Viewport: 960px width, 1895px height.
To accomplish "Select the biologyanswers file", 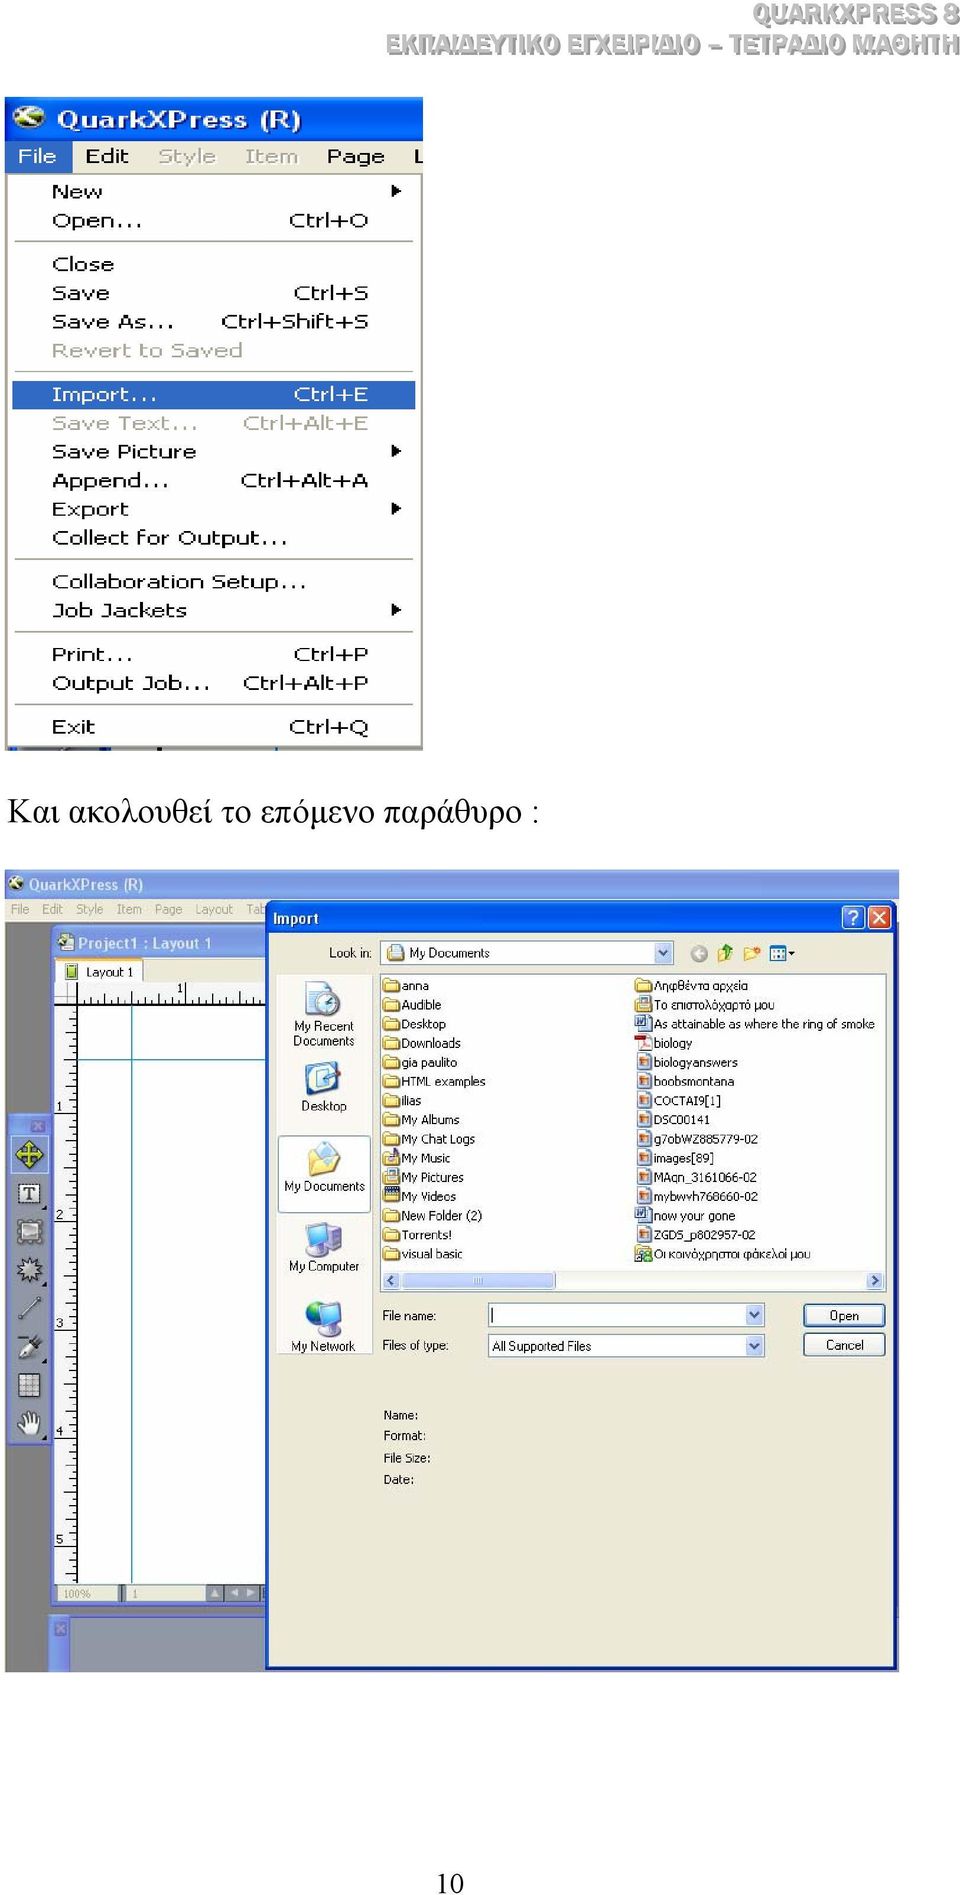I will point(687,1063).
